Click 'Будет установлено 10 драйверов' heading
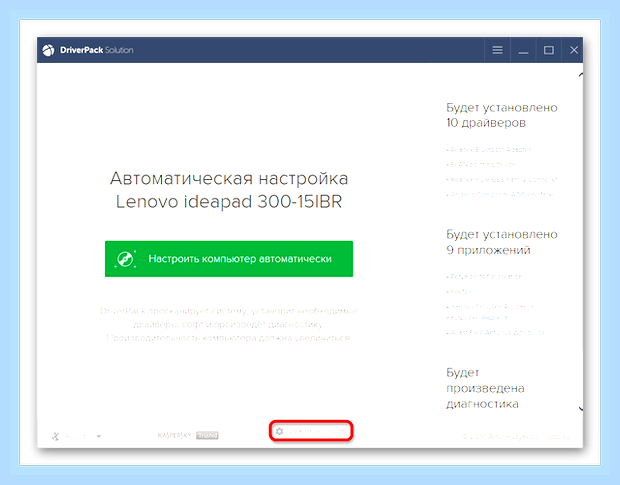620x485 pixels. (x=502, y=115)
